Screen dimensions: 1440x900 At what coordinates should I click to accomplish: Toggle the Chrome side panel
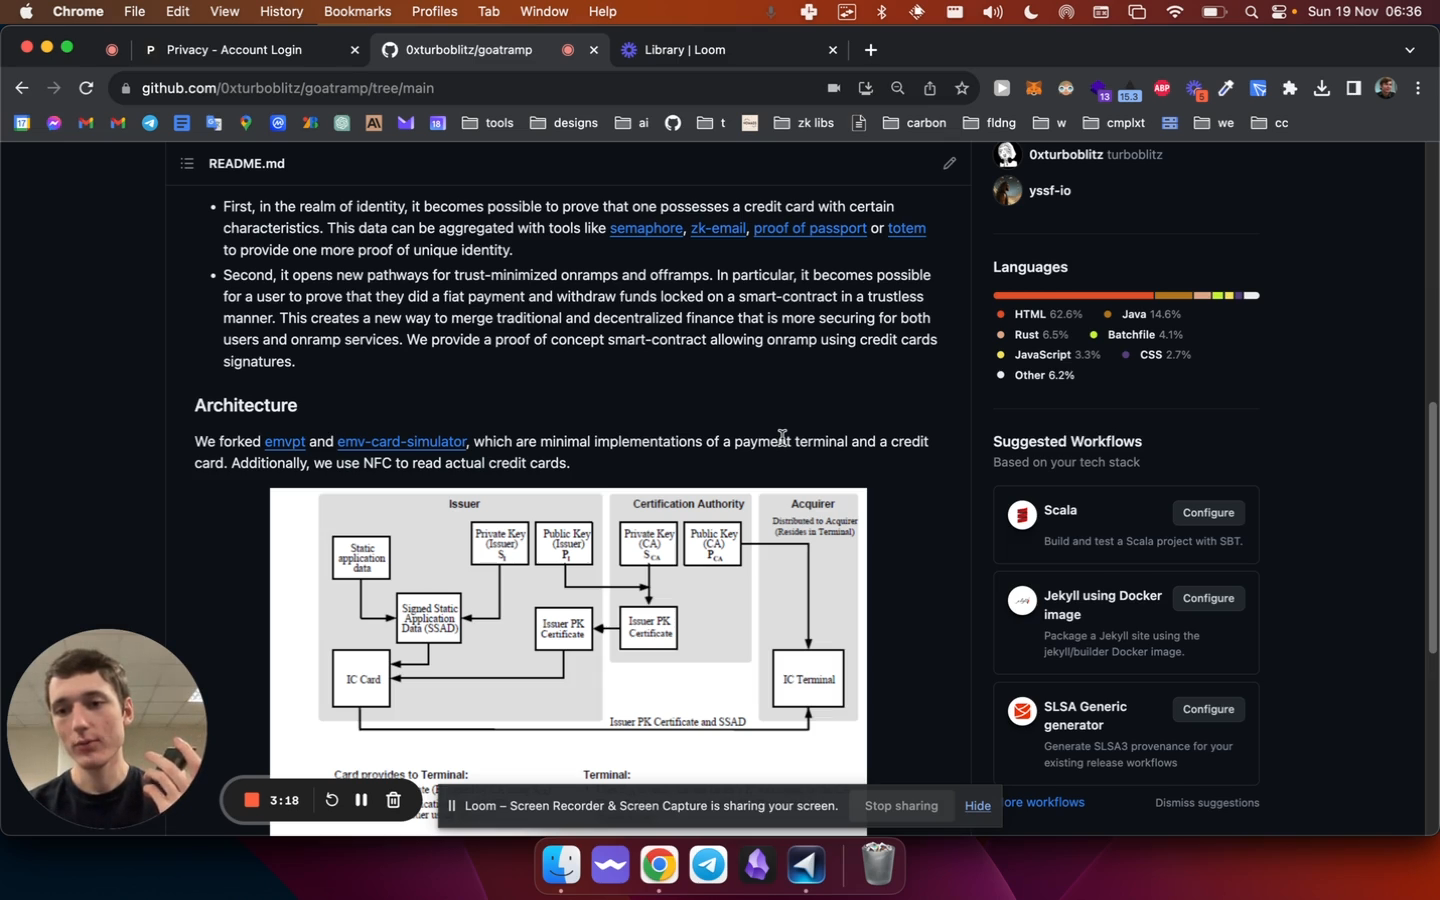[1354, 88]
